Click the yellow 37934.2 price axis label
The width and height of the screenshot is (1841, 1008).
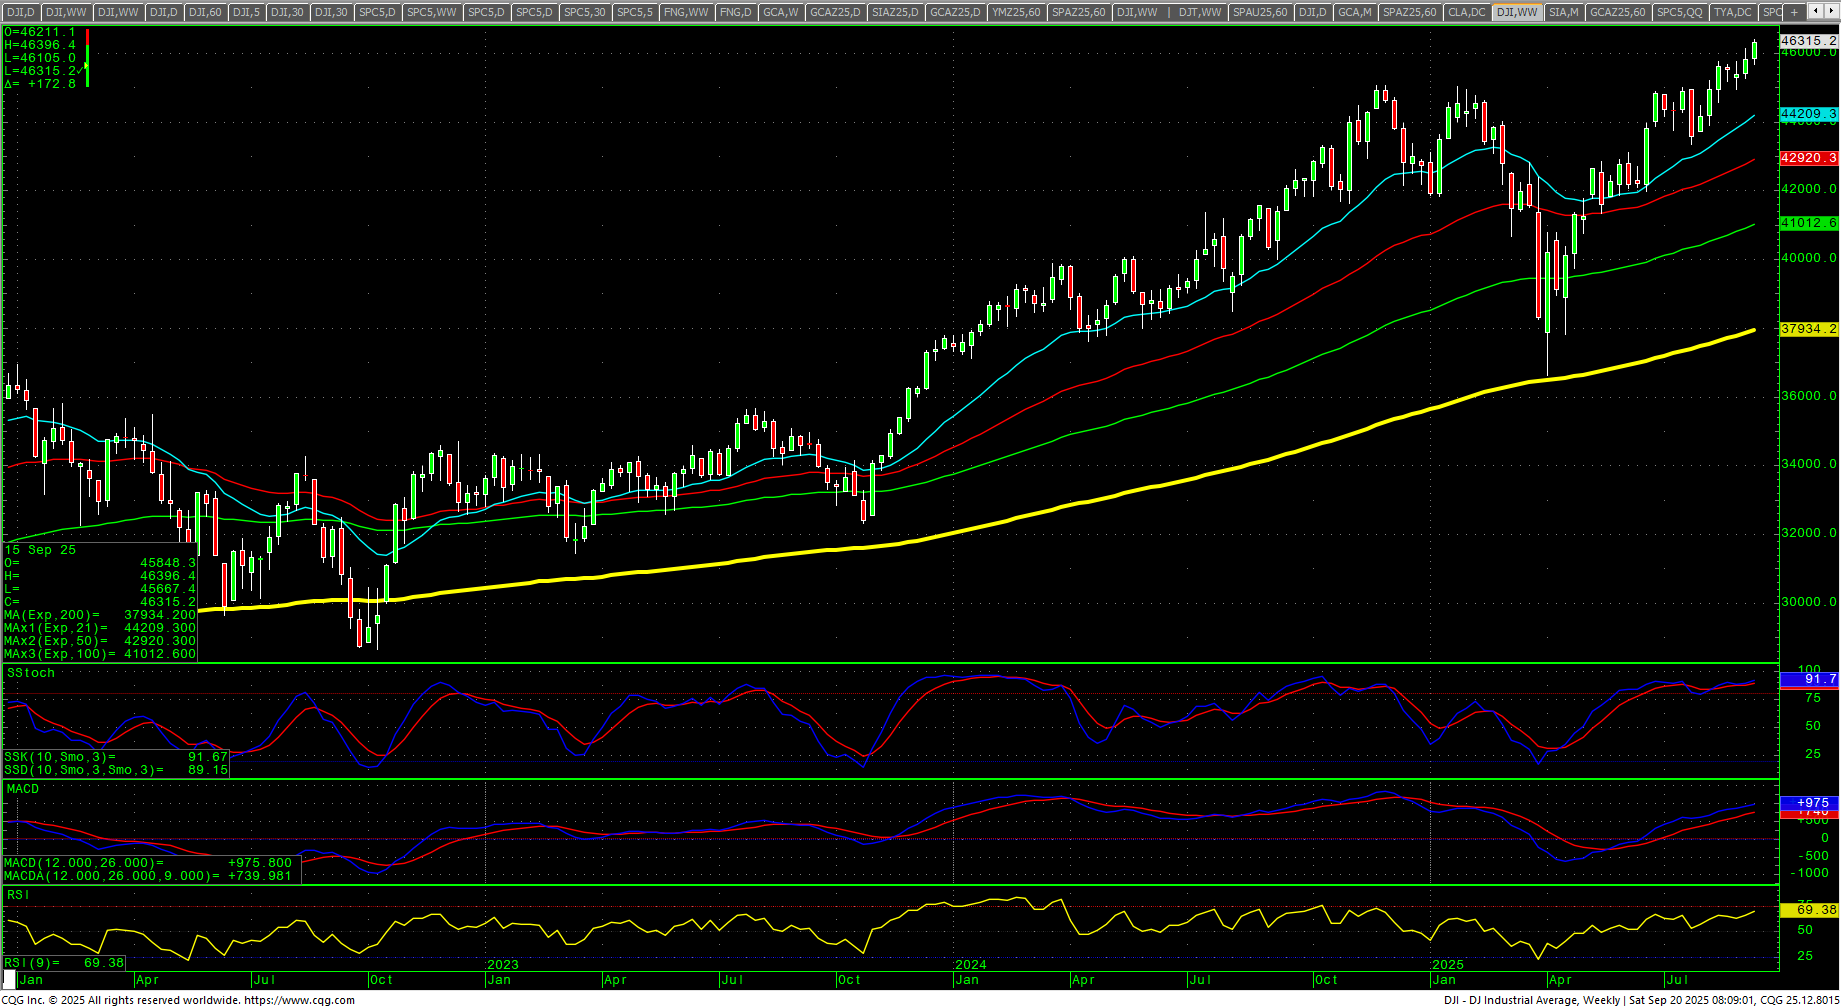click(1808, 329)
